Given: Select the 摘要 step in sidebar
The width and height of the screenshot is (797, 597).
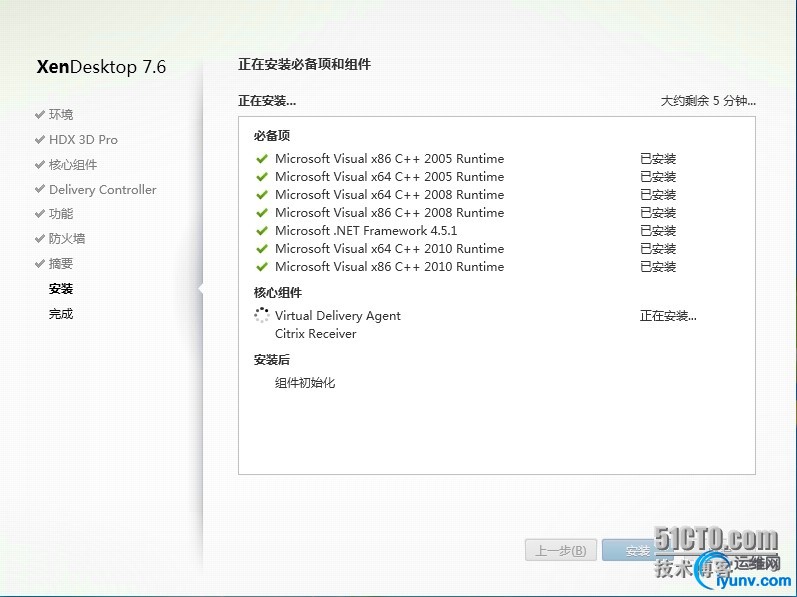Looking at the screenshot, I should [61, 263].
